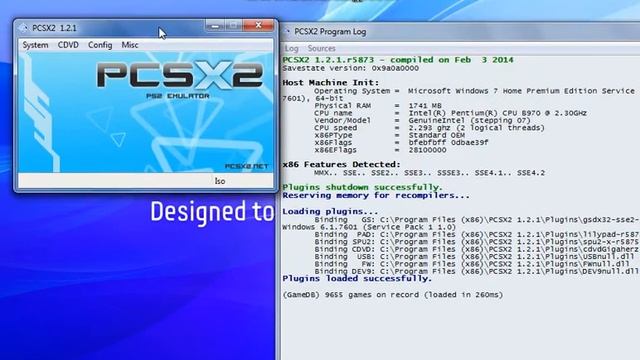Image resolution: width=640 pixels, height=360 pixels.
Task: Click the 'Windows 6.1.7601 (Service Pack' line
Action: tap(369, 227)
